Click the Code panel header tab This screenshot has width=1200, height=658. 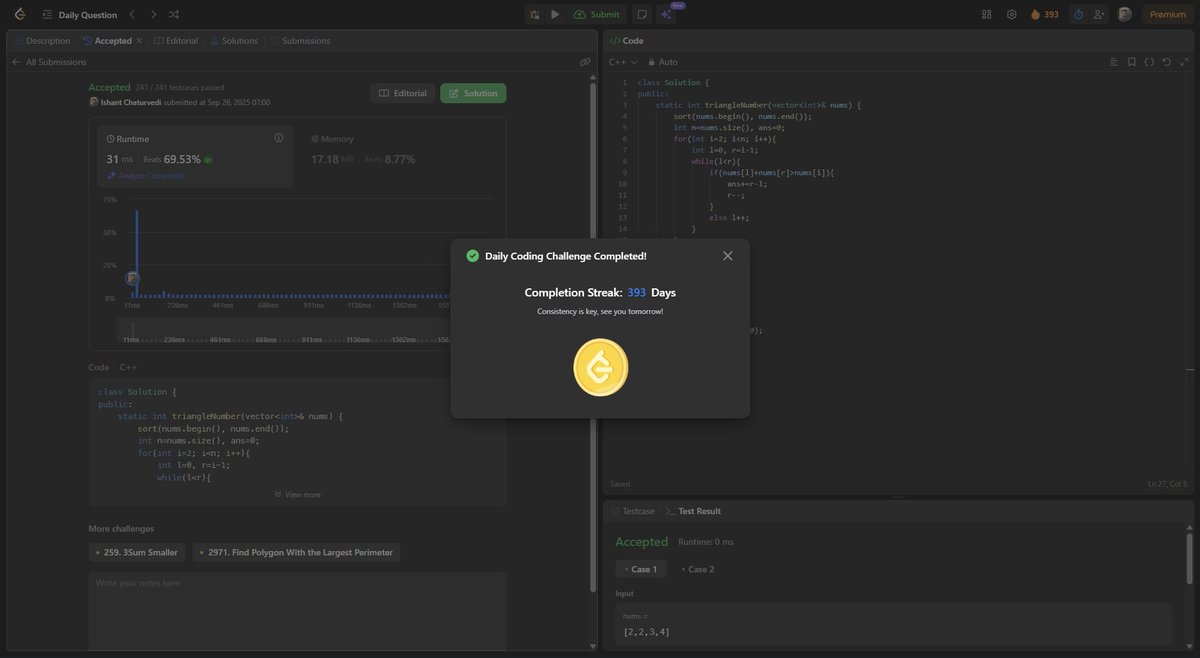[627, 41]
